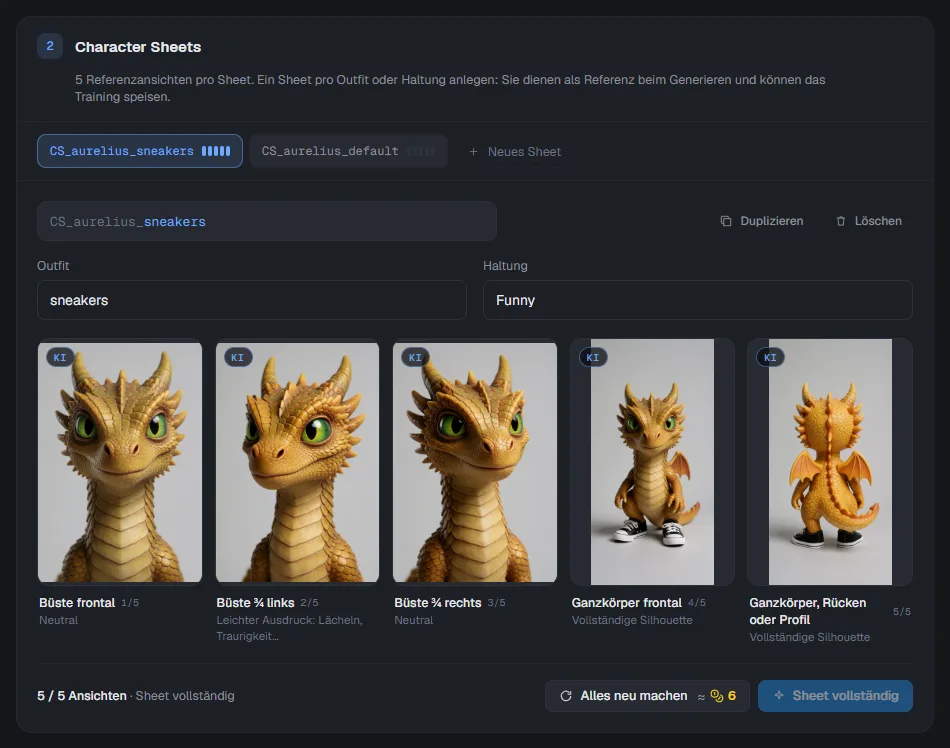950x748 pixels.
Task: Open the Büste ¾ rechts dragon thumbnail
Action: click(x=475, y=462)
